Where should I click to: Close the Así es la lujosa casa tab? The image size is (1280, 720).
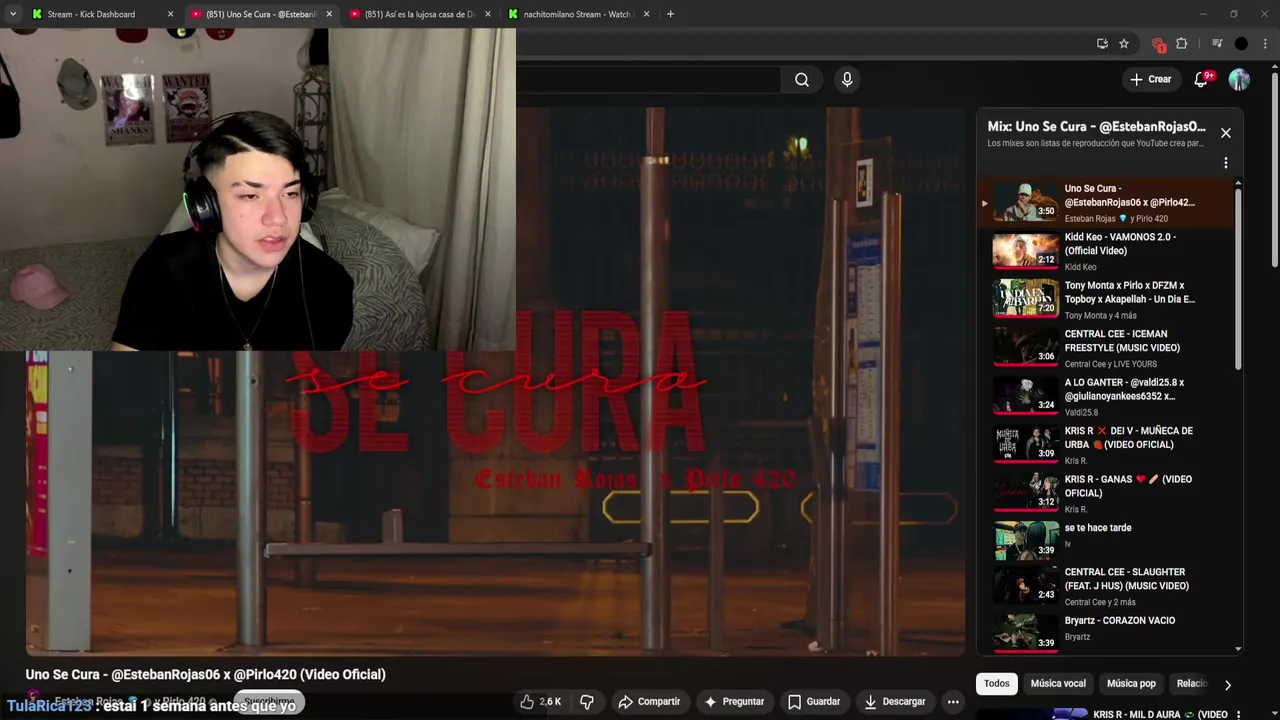[488, 14]
